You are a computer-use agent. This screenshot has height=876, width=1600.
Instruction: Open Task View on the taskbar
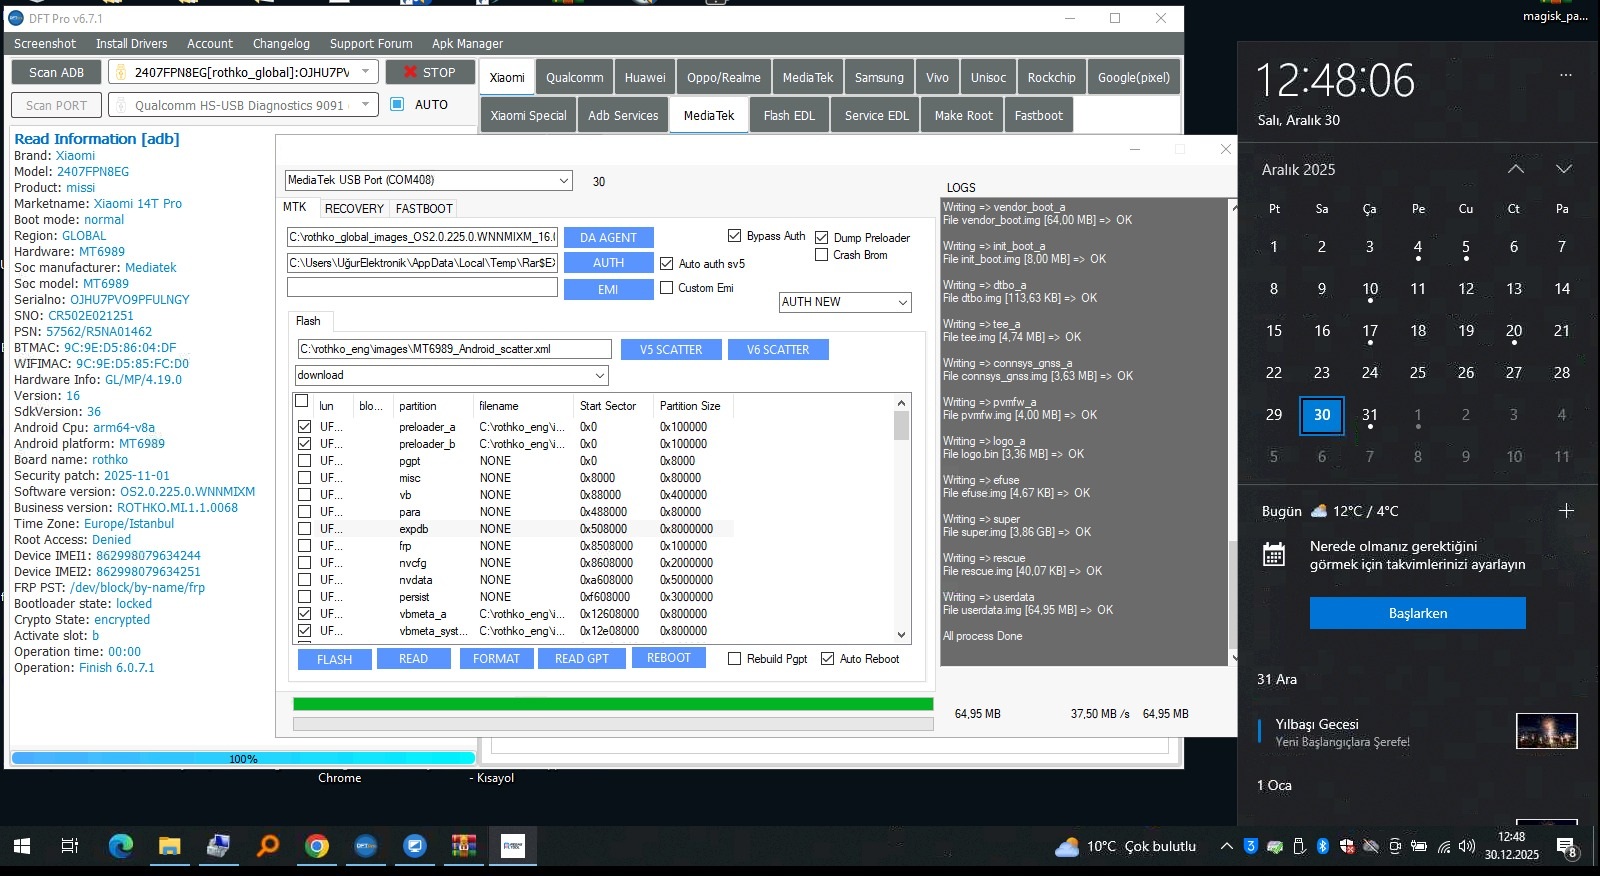[x=70, y=846]
